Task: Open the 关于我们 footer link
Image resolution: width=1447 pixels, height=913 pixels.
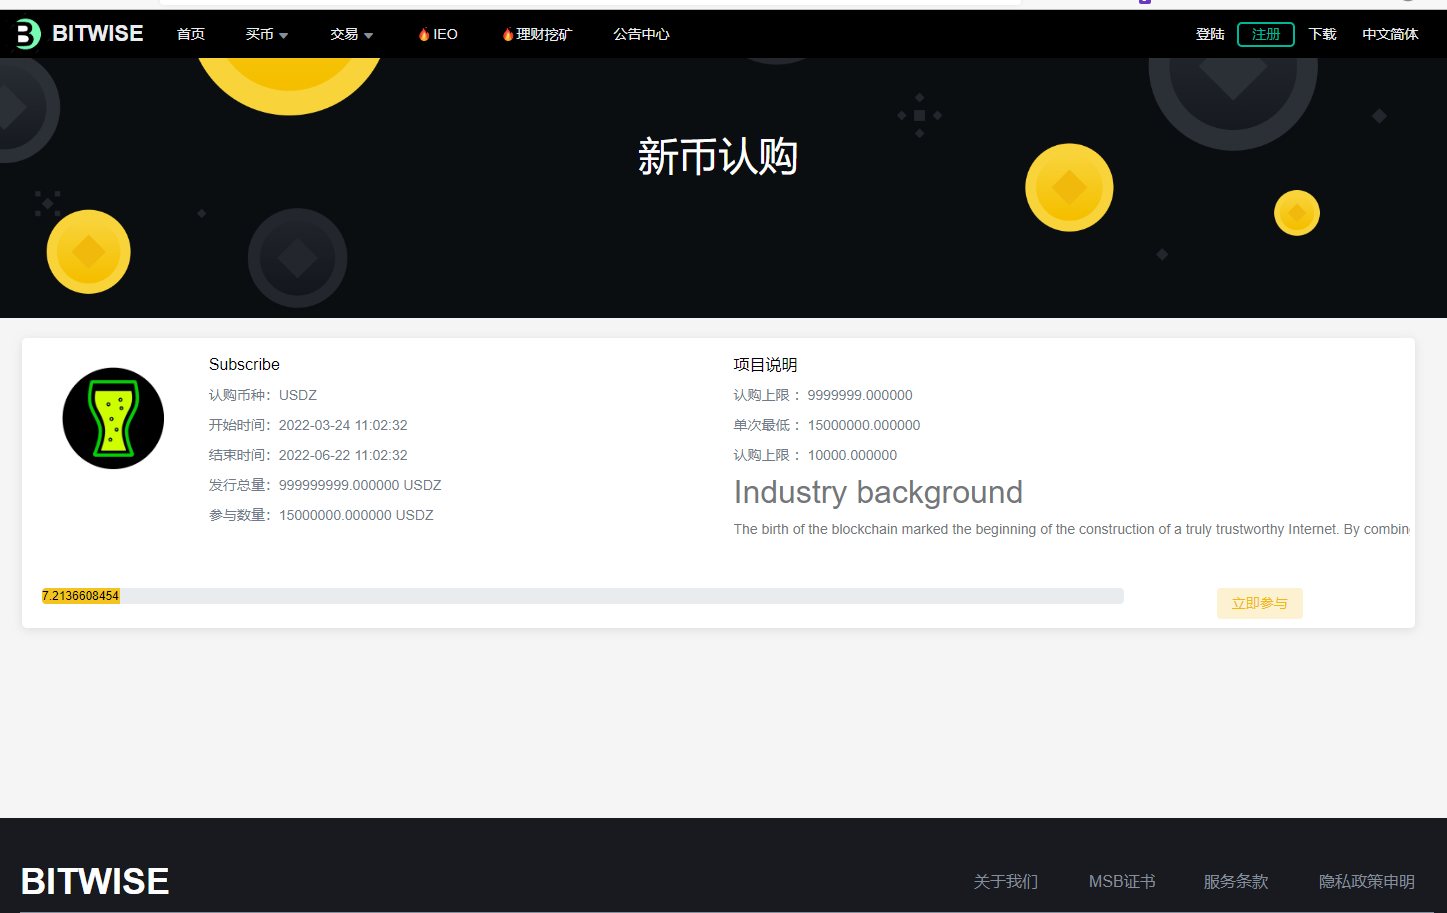Action: pos(1005,881)
